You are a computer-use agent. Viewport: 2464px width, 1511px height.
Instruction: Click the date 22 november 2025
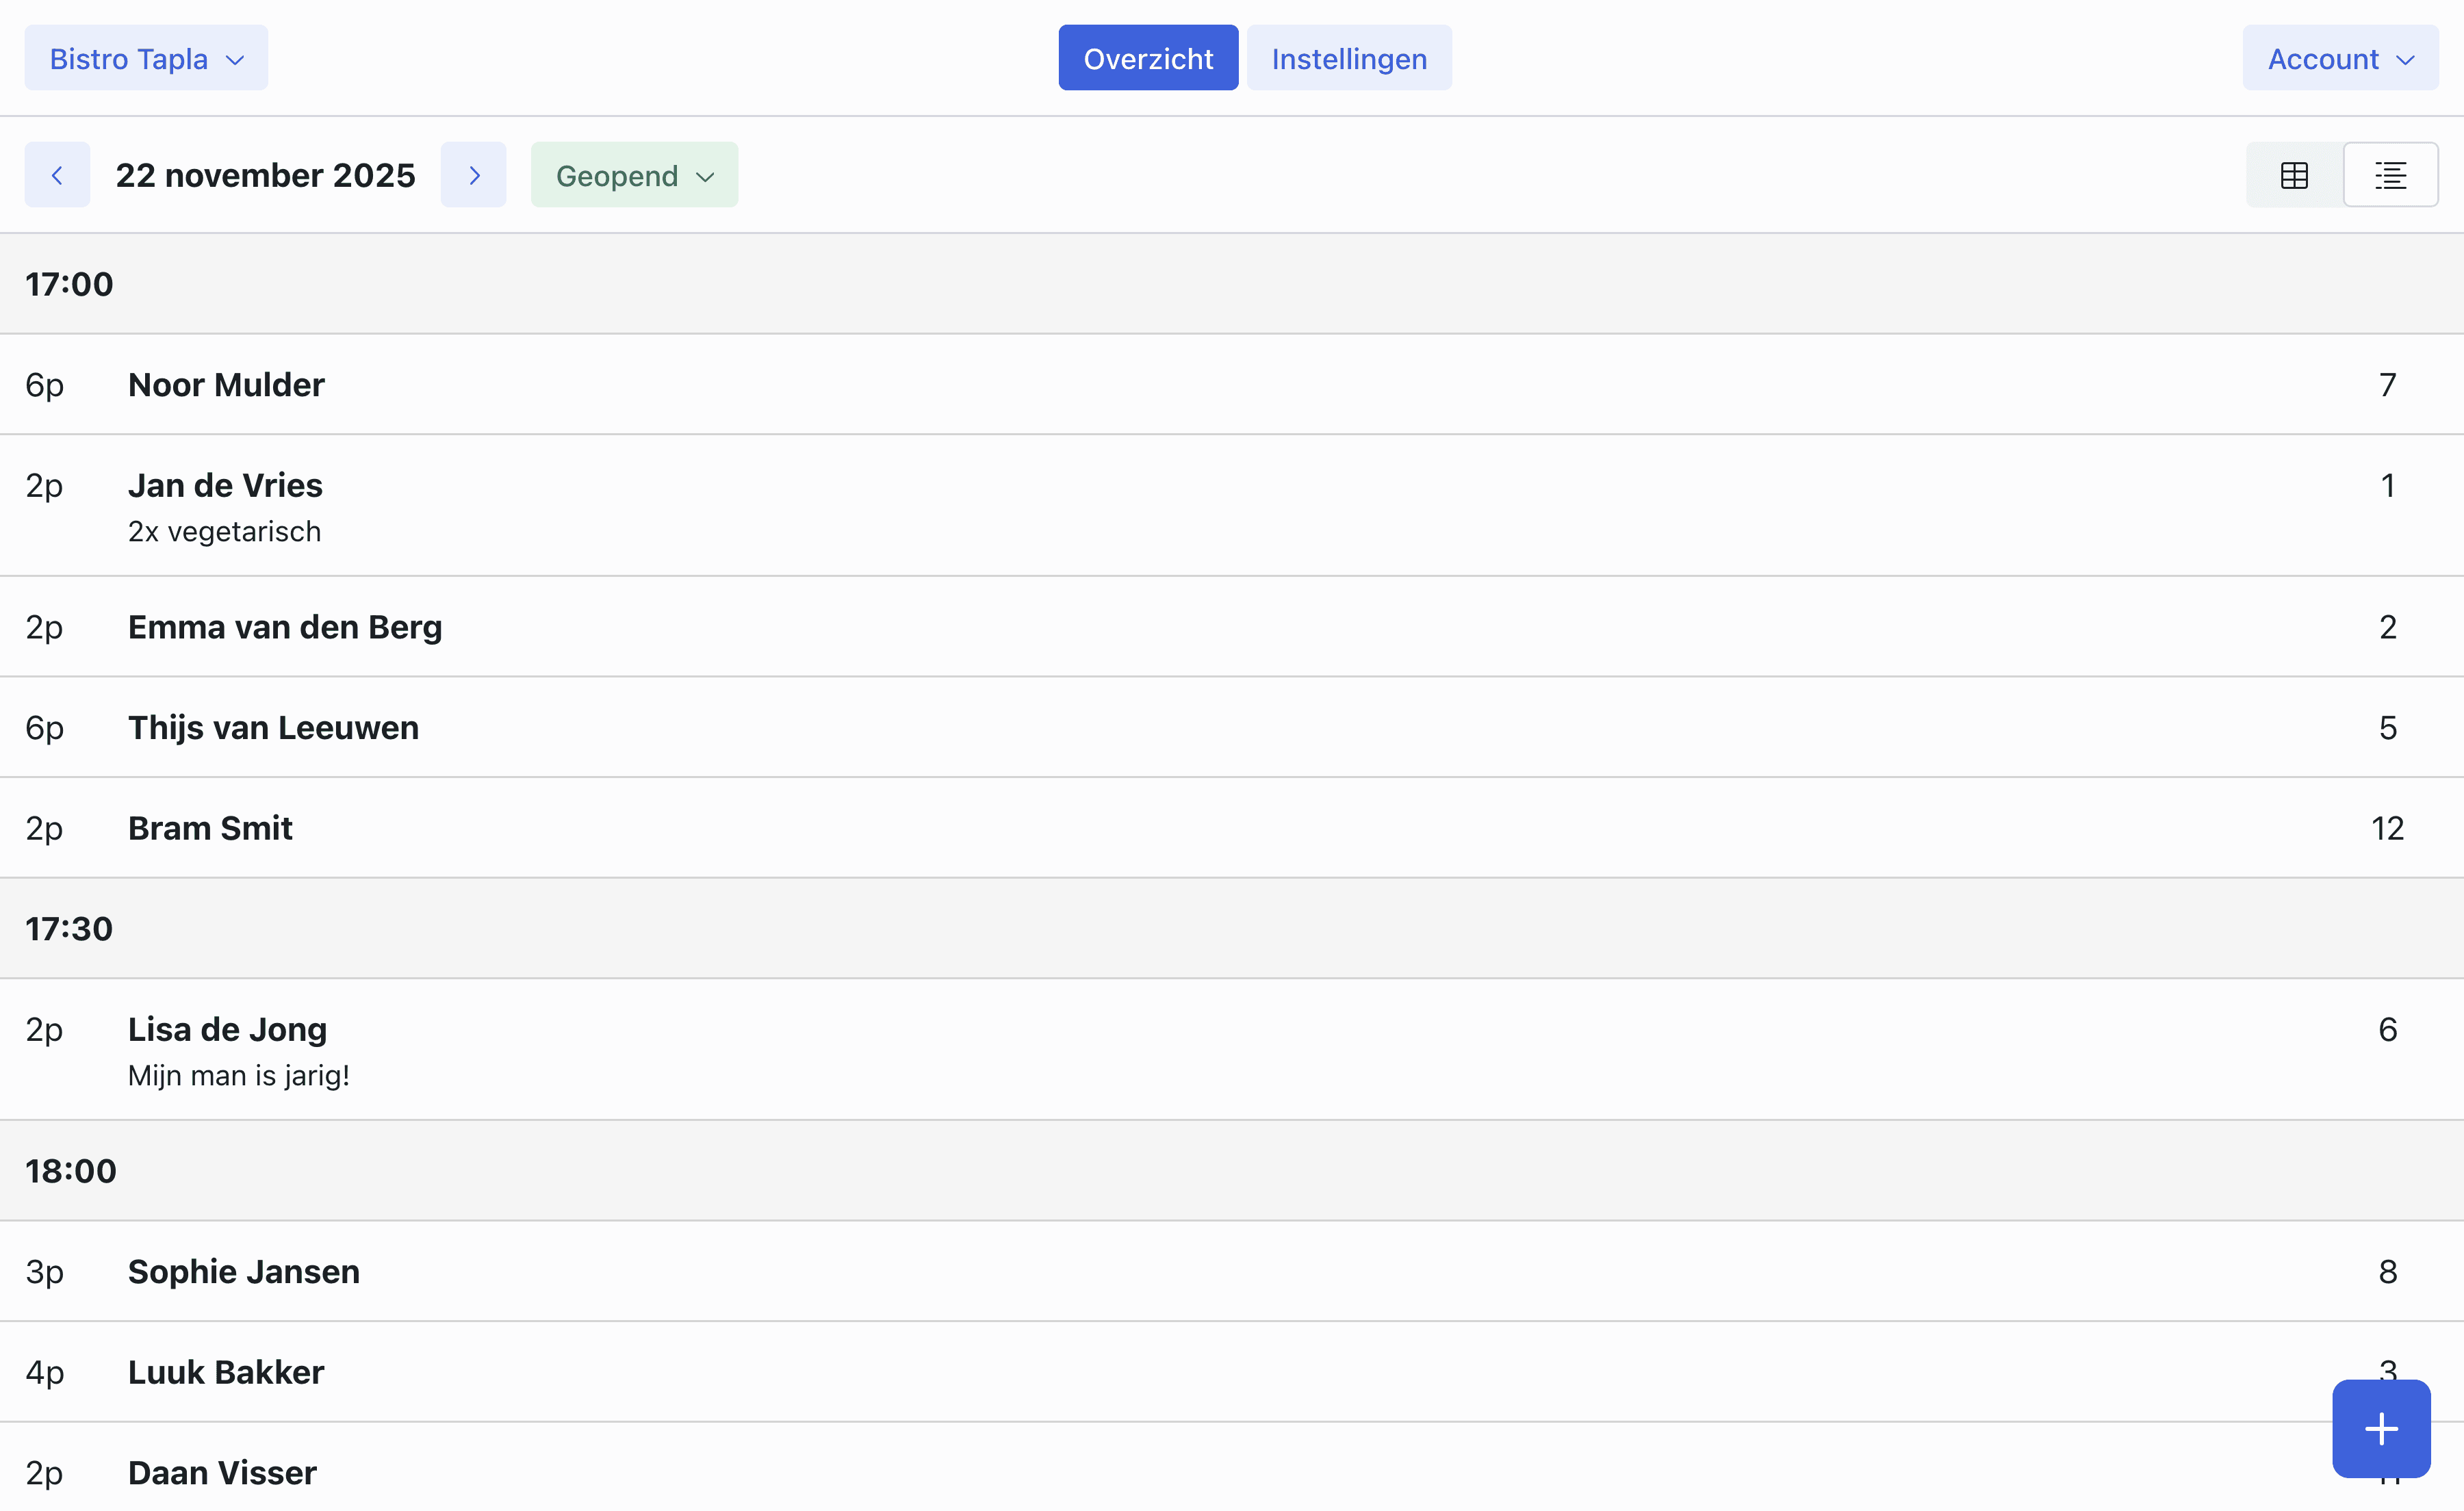click(x=265, y=175)
